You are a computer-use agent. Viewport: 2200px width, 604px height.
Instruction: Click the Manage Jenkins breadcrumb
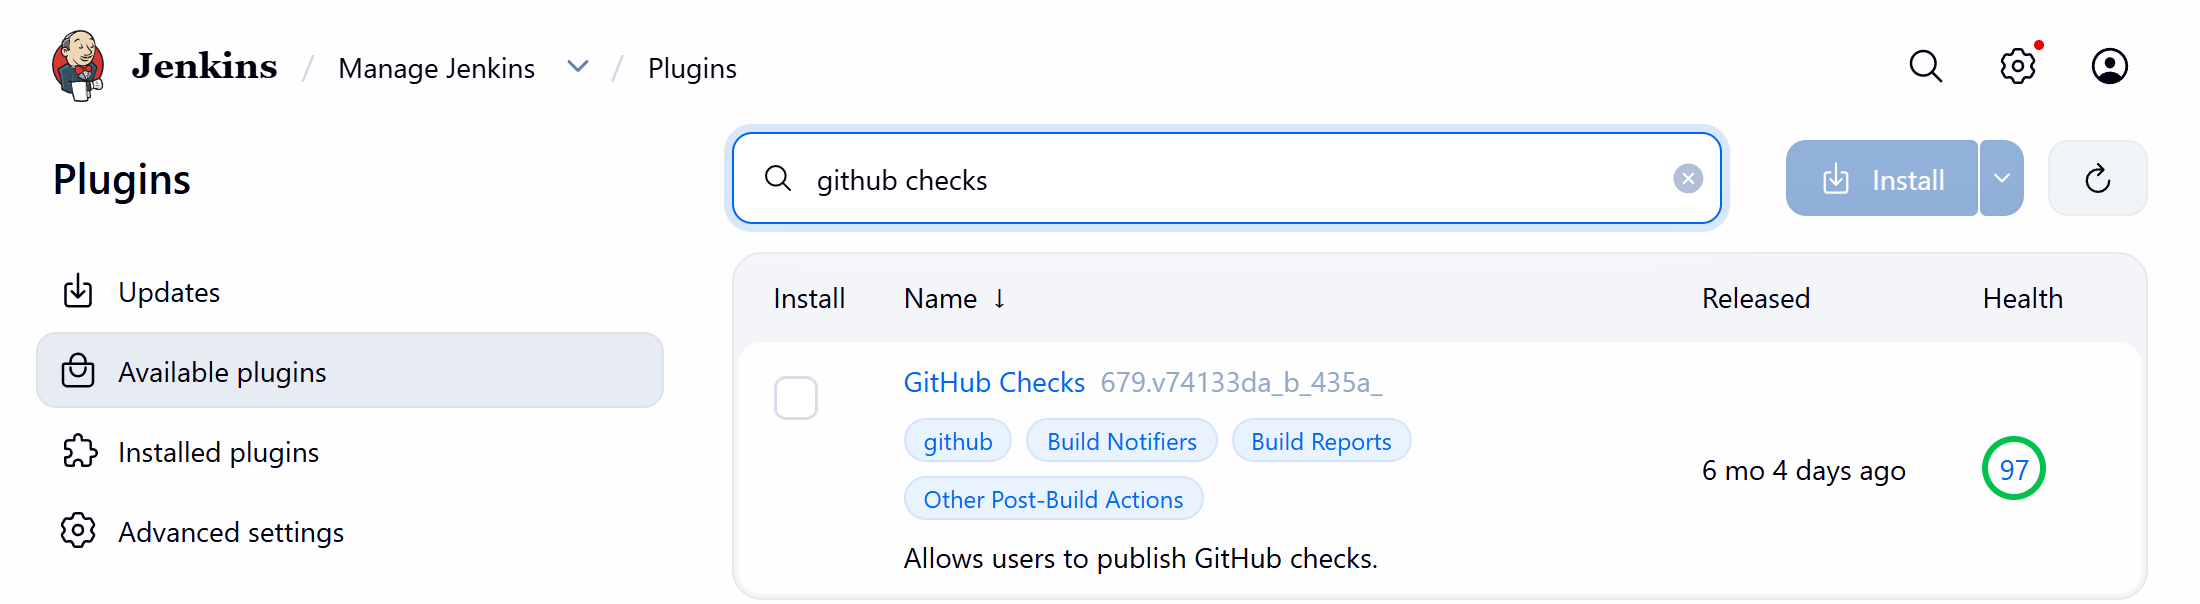[437, 68]
